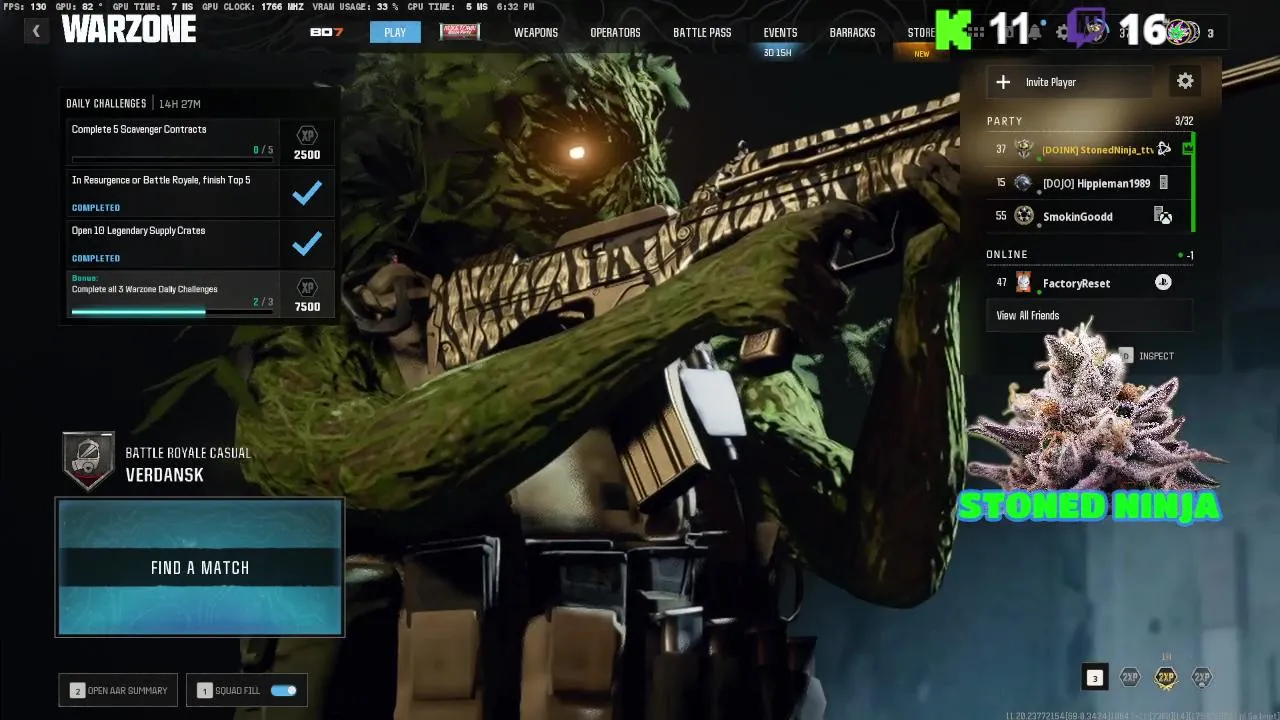The image size is (1280, 720).
Task: Click the Battle Royale Casual mode emblem
Action: (89, 462)
